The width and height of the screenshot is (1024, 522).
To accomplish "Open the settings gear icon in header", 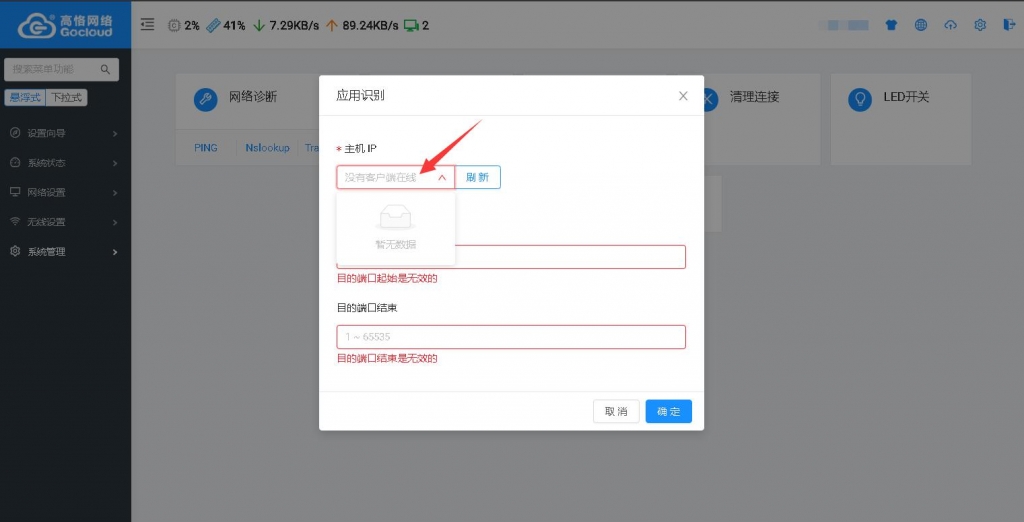I will tap(980, 25).
